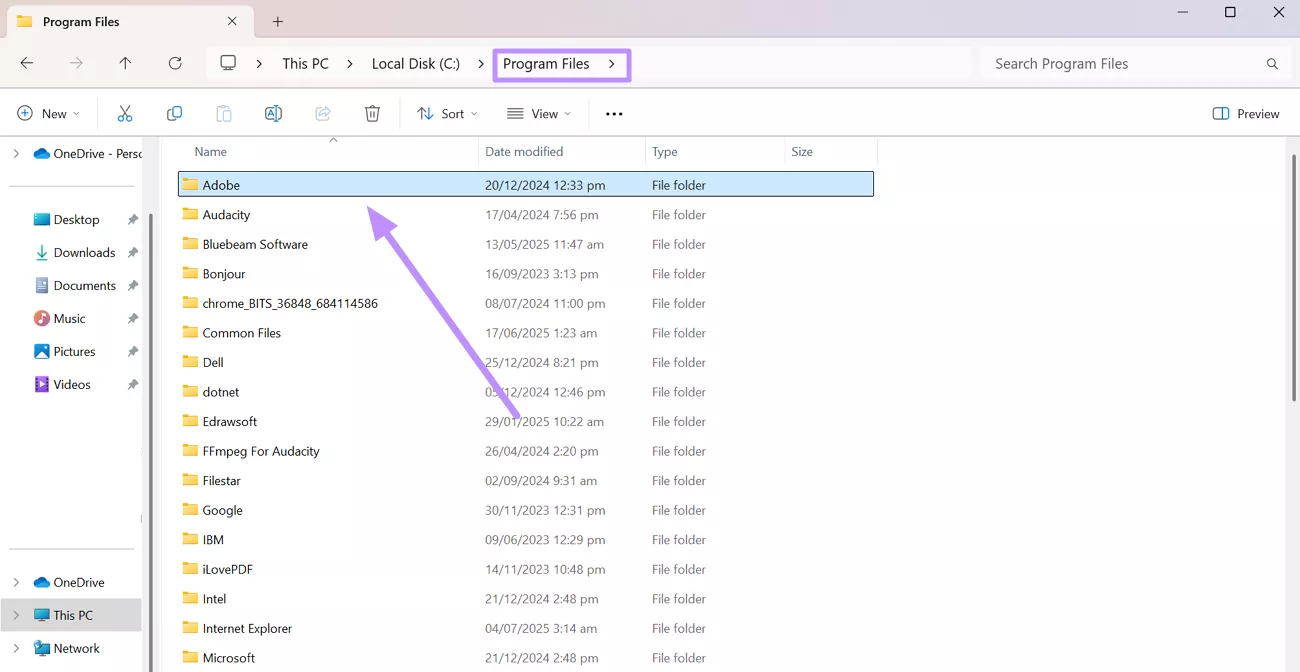Click the Up one level arrow
This screenshot has width=1300, height=672.
click(x=124, y=63)
